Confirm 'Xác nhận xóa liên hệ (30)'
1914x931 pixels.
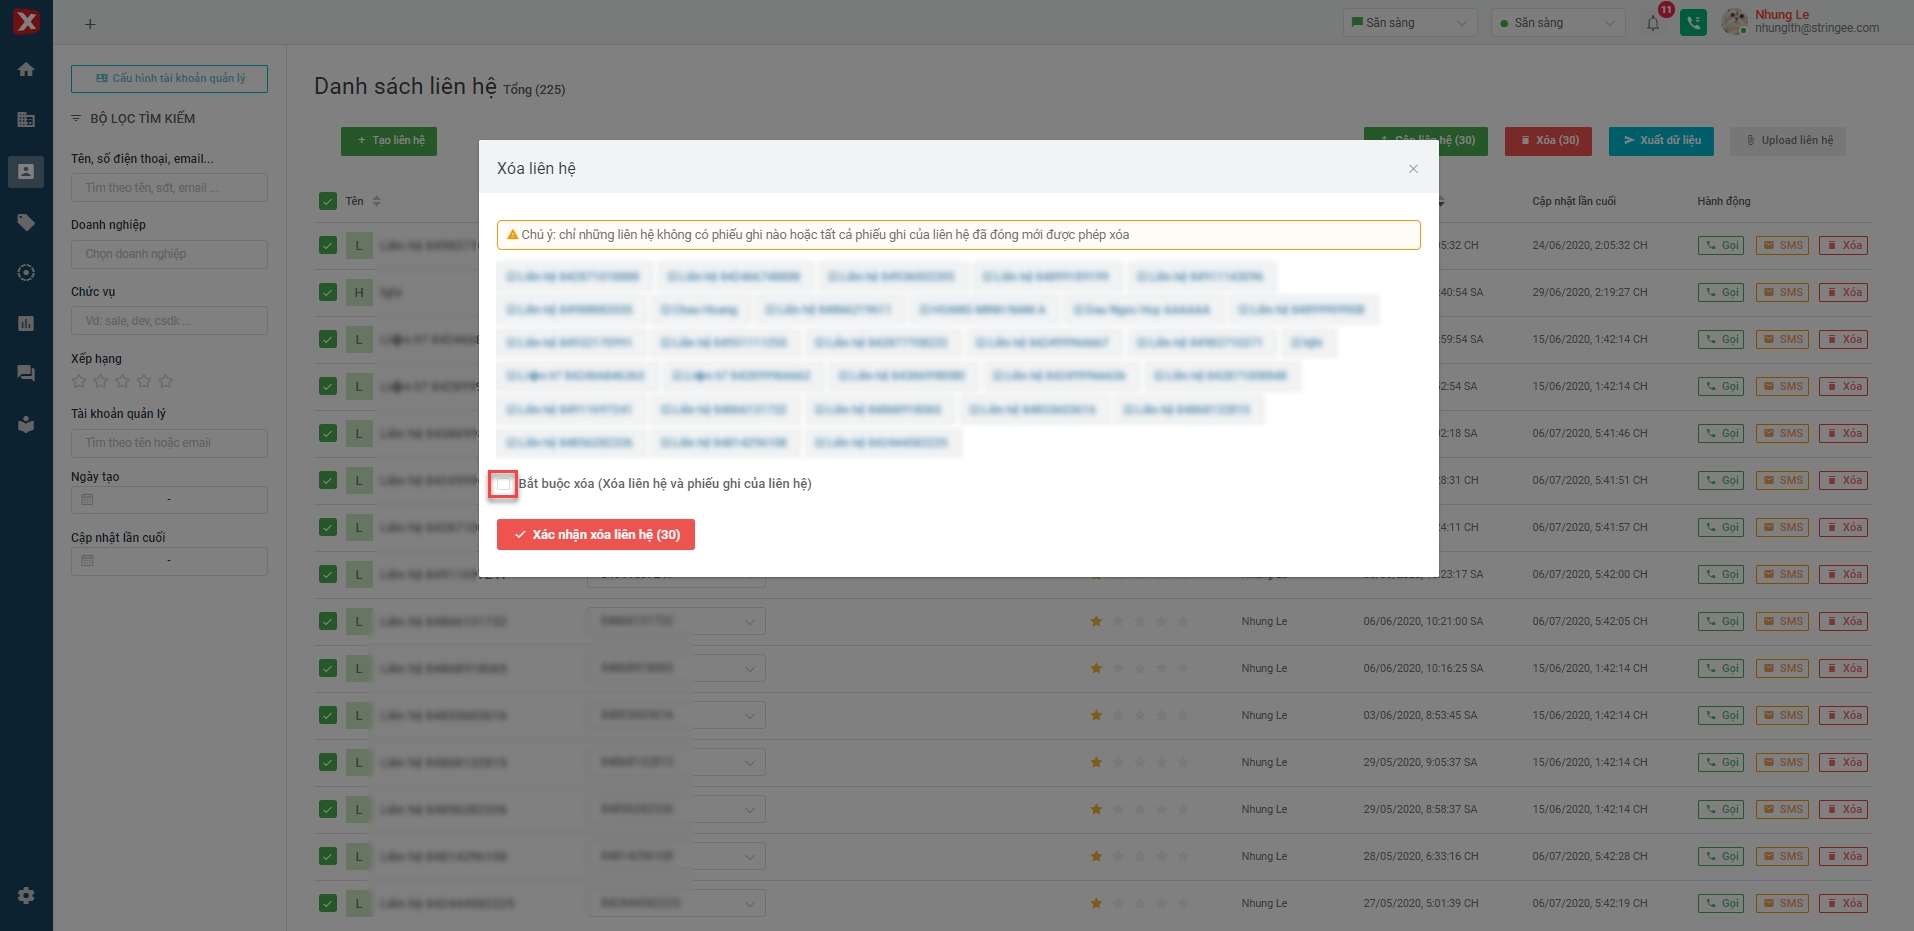click(x=596, y=535)
